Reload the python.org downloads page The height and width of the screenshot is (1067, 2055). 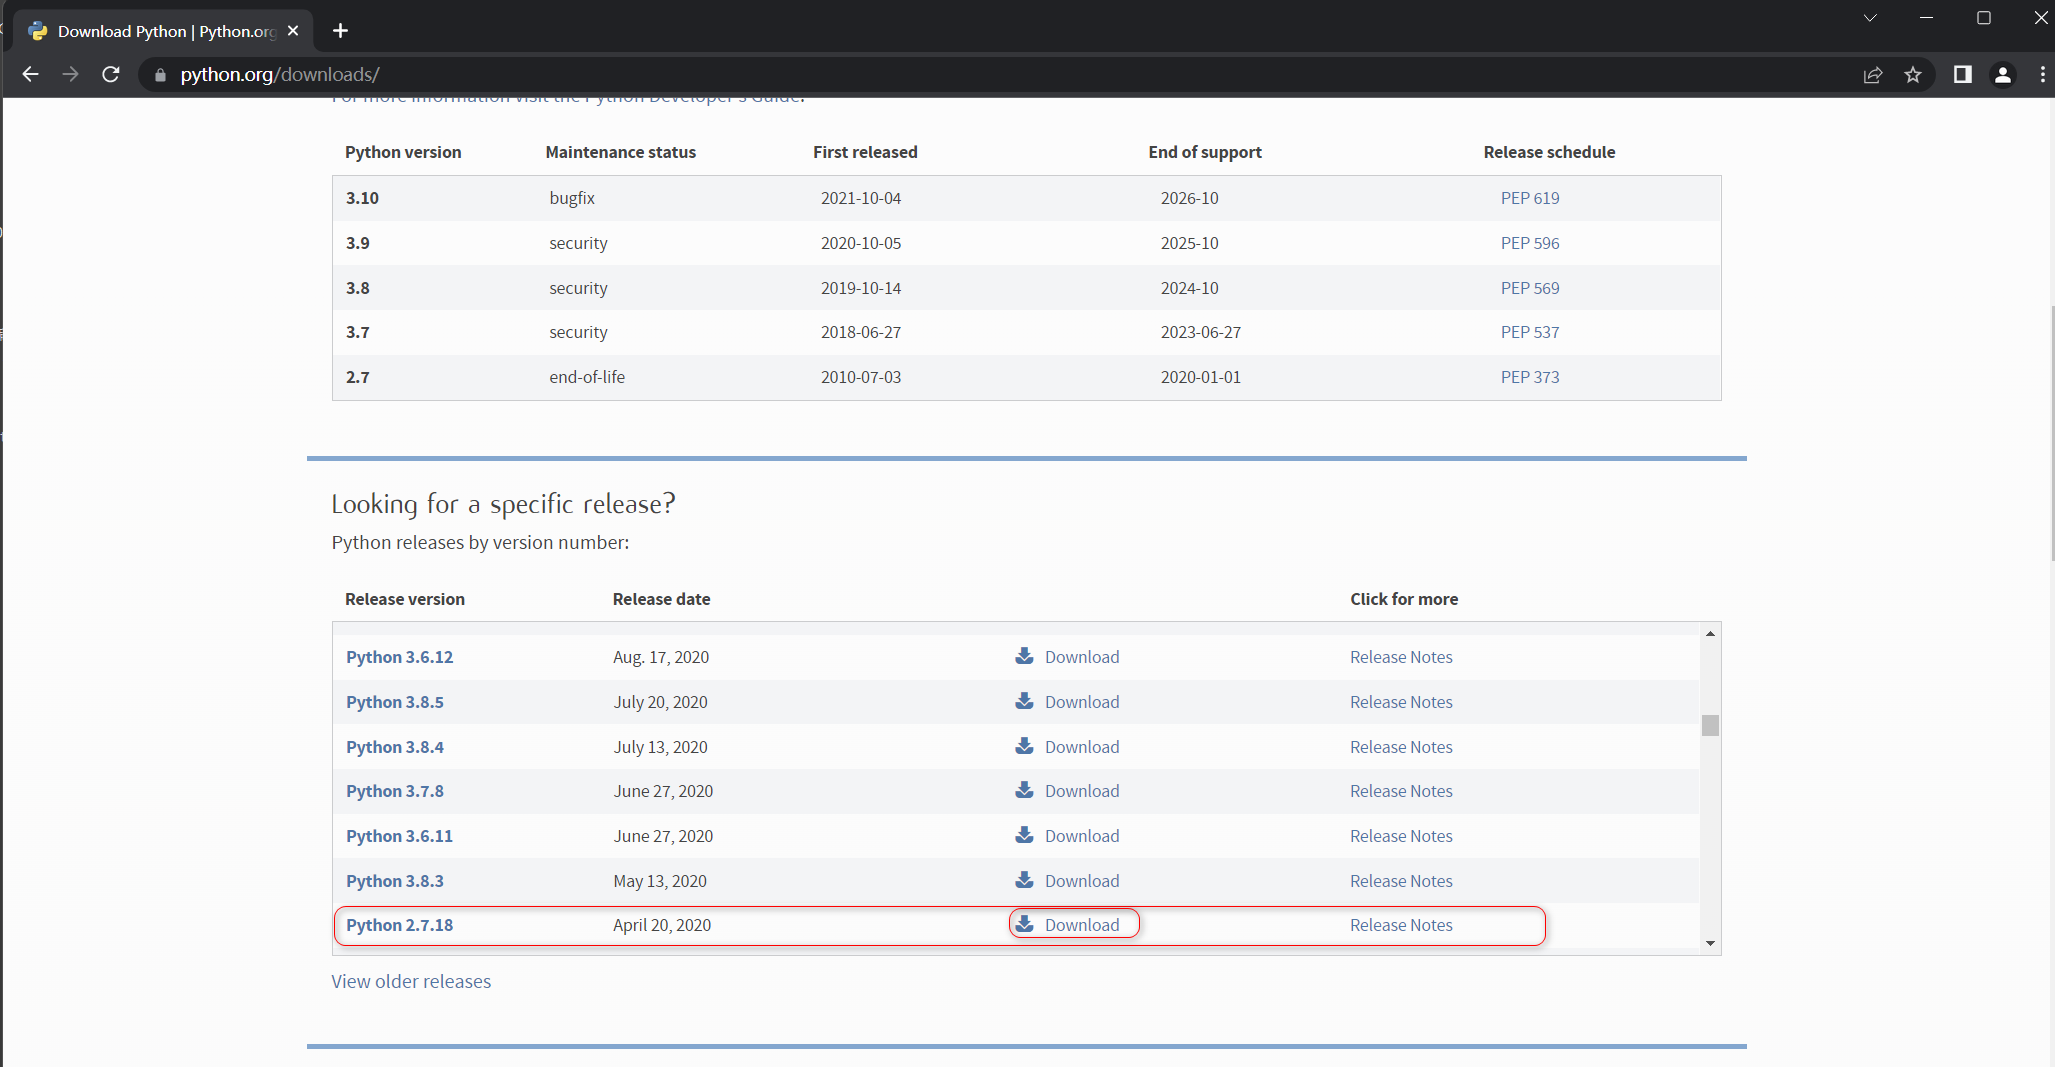pos(111,74)
